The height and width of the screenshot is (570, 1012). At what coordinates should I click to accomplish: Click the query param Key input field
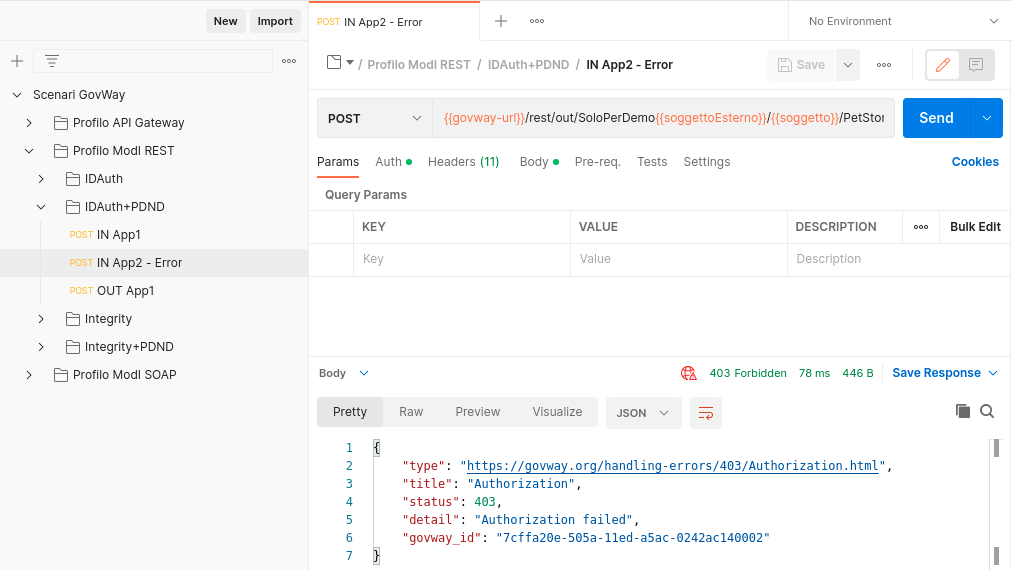pyautogui.click(x=462, y=259)
